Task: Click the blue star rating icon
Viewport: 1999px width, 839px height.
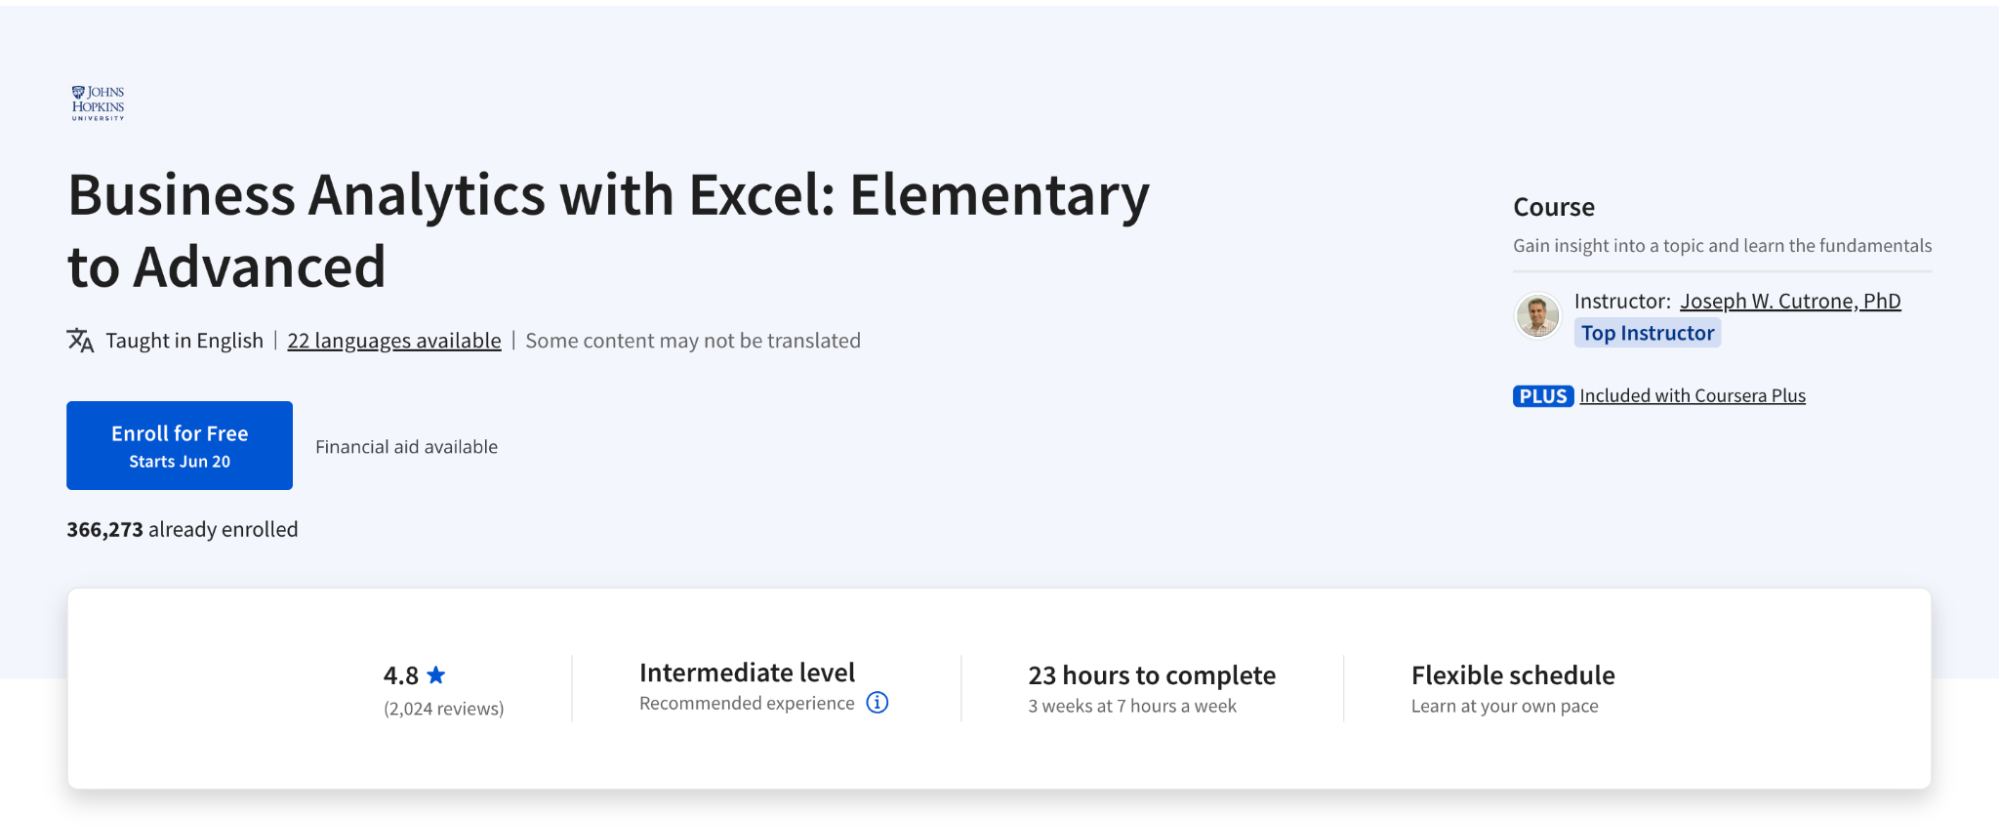Action: tap(437, 675)
